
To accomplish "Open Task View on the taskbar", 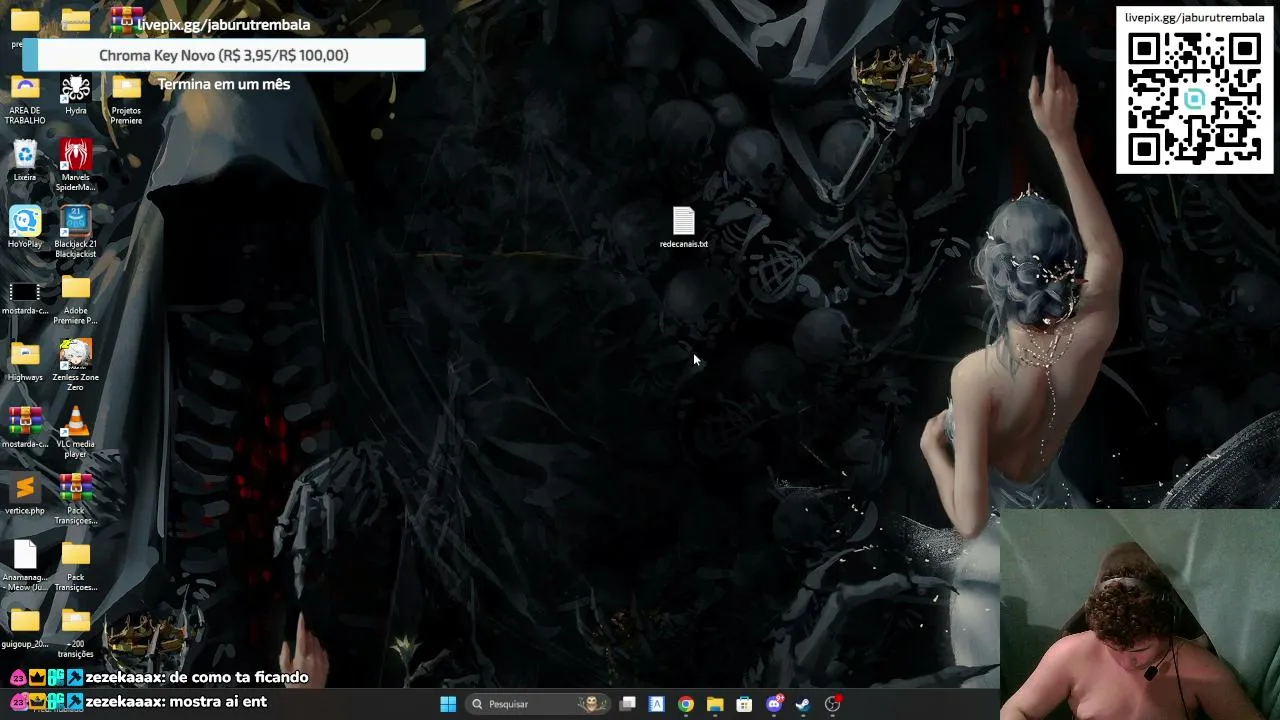I will (628, 704).
